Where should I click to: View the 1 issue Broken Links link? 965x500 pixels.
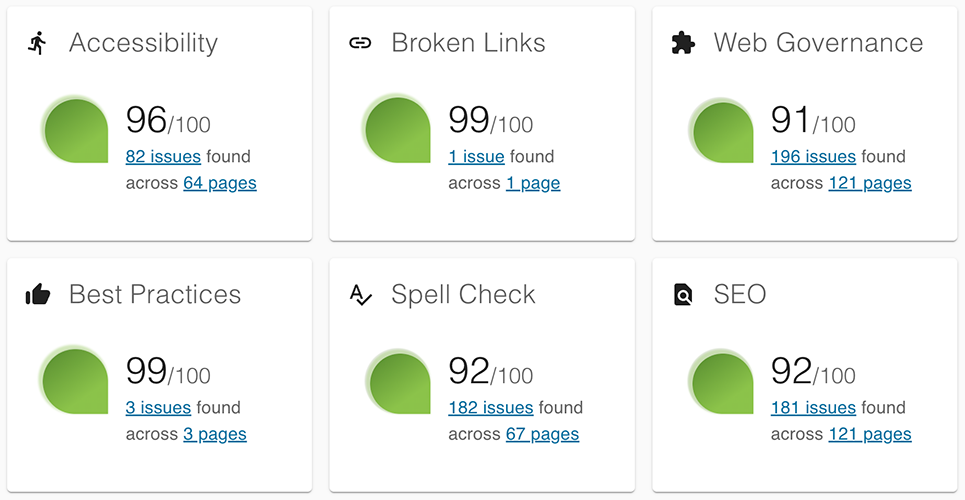tap(476, 157)
